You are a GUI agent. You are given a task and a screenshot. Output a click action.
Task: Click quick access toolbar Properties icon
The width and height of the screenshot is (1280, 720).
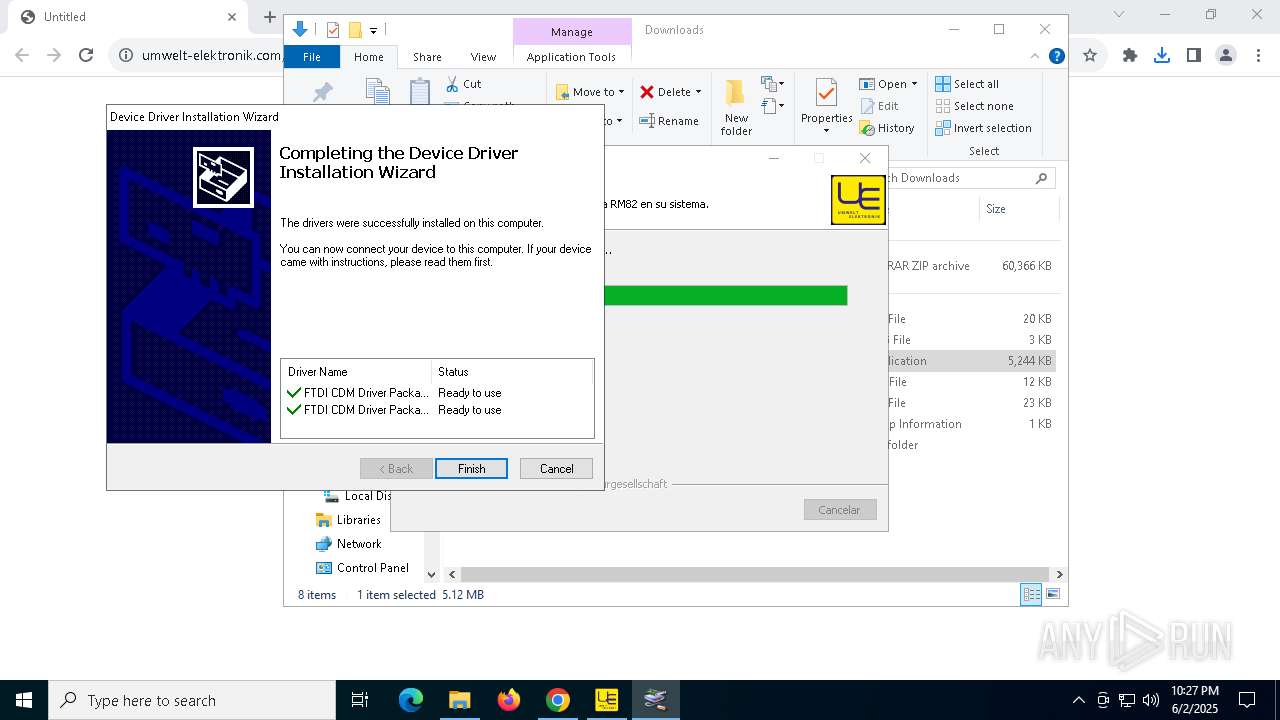click(333, 30)
